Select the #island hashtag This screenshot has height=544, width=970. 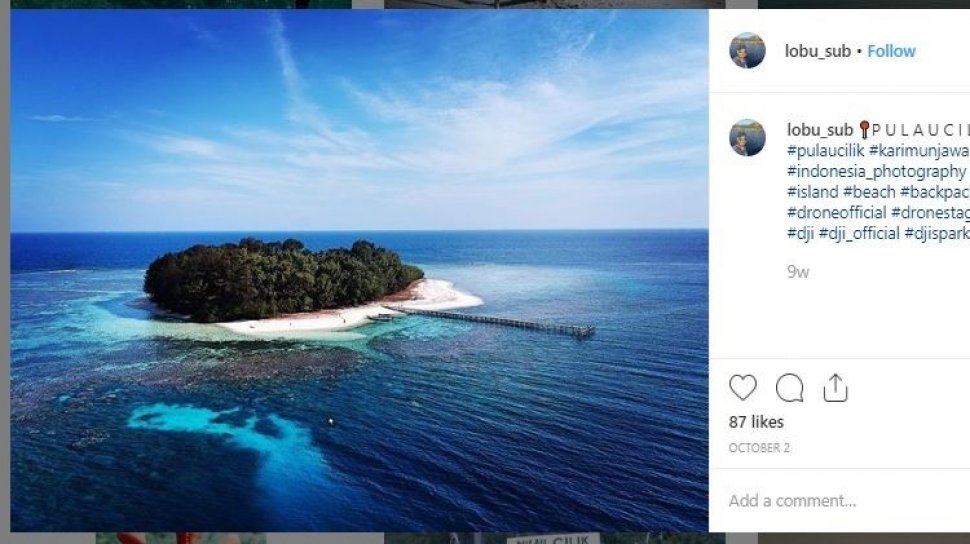[x=813, y=192]
